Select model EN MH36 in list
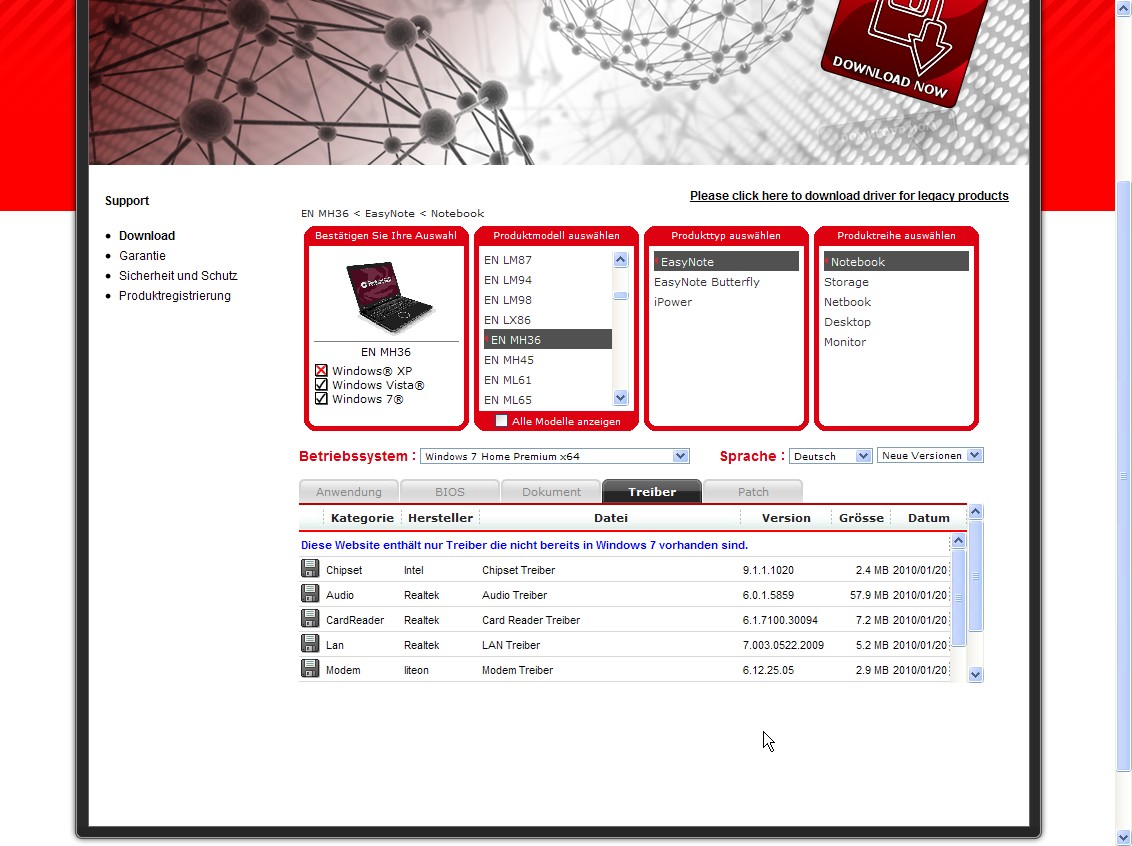This screenshot has width=1132, height=846. point(548,340)
